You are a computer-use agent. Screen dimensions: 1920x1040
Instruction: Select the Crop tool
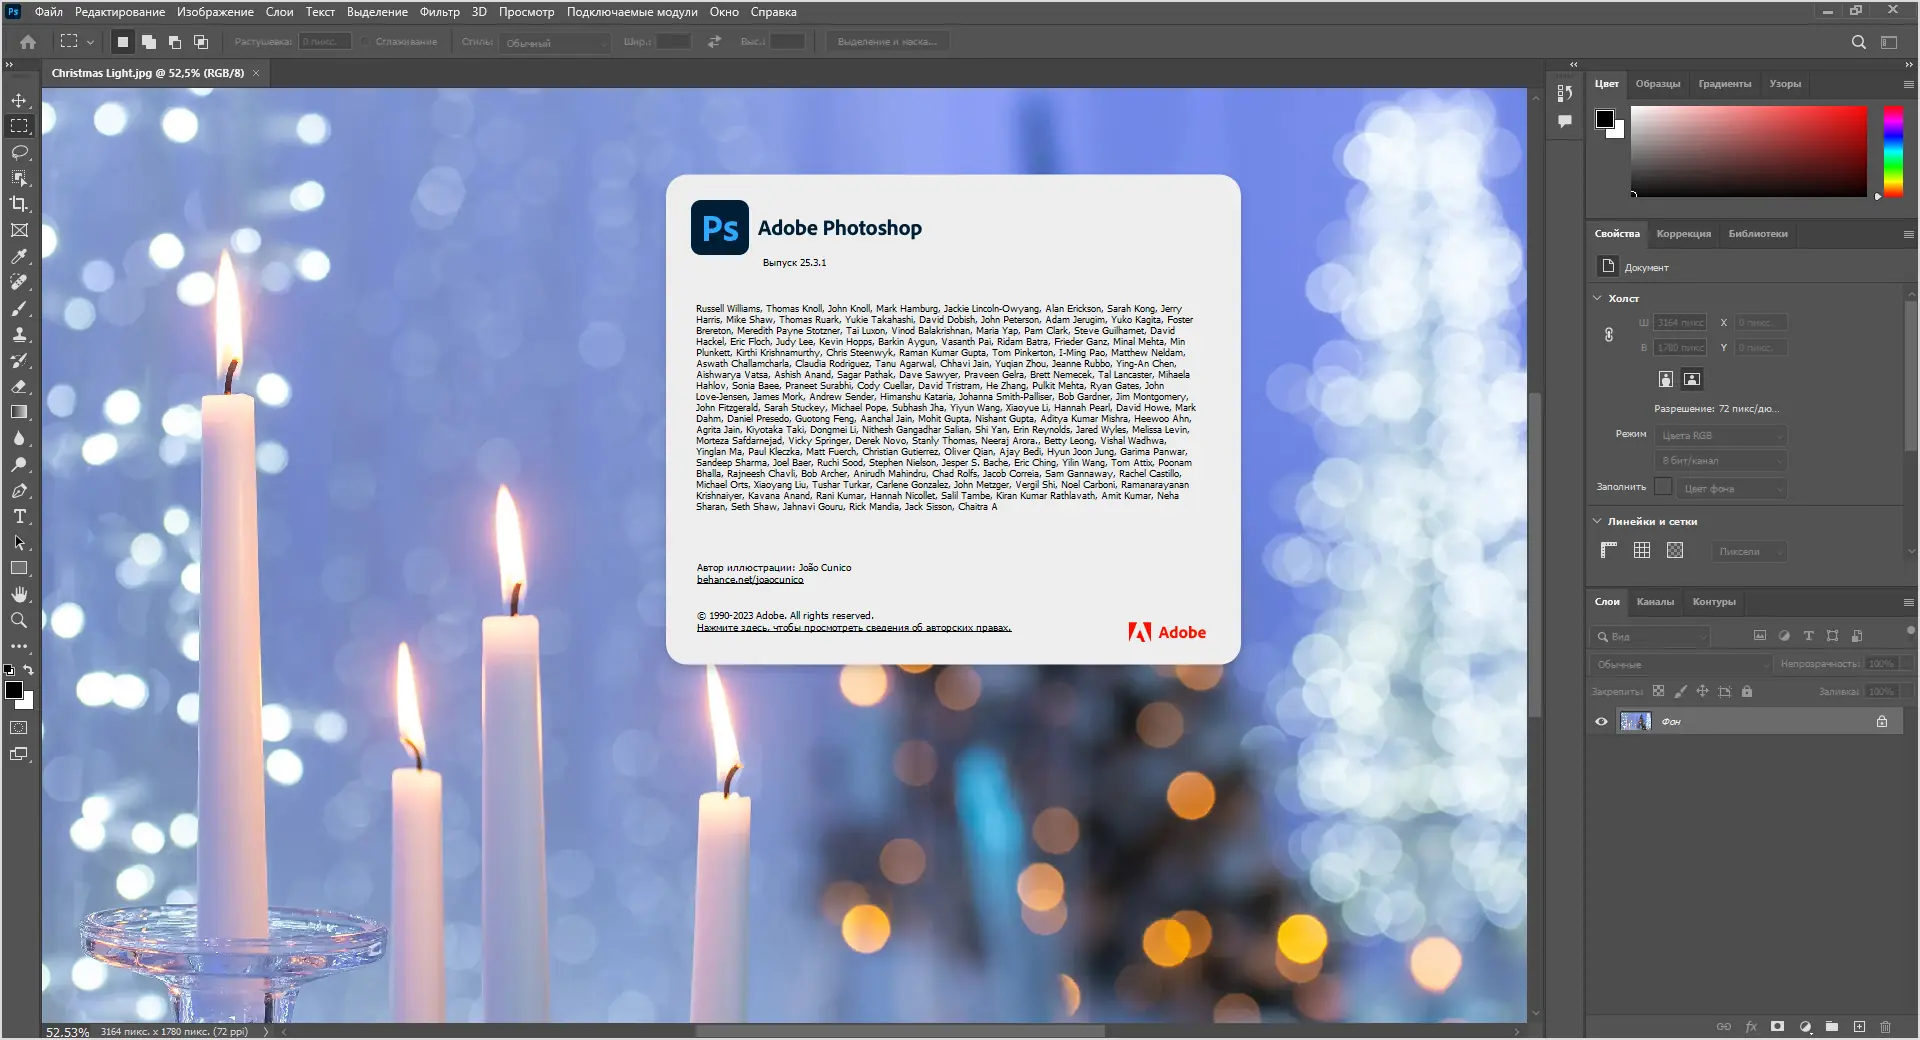pyautogui.click(x=18, y=204)
